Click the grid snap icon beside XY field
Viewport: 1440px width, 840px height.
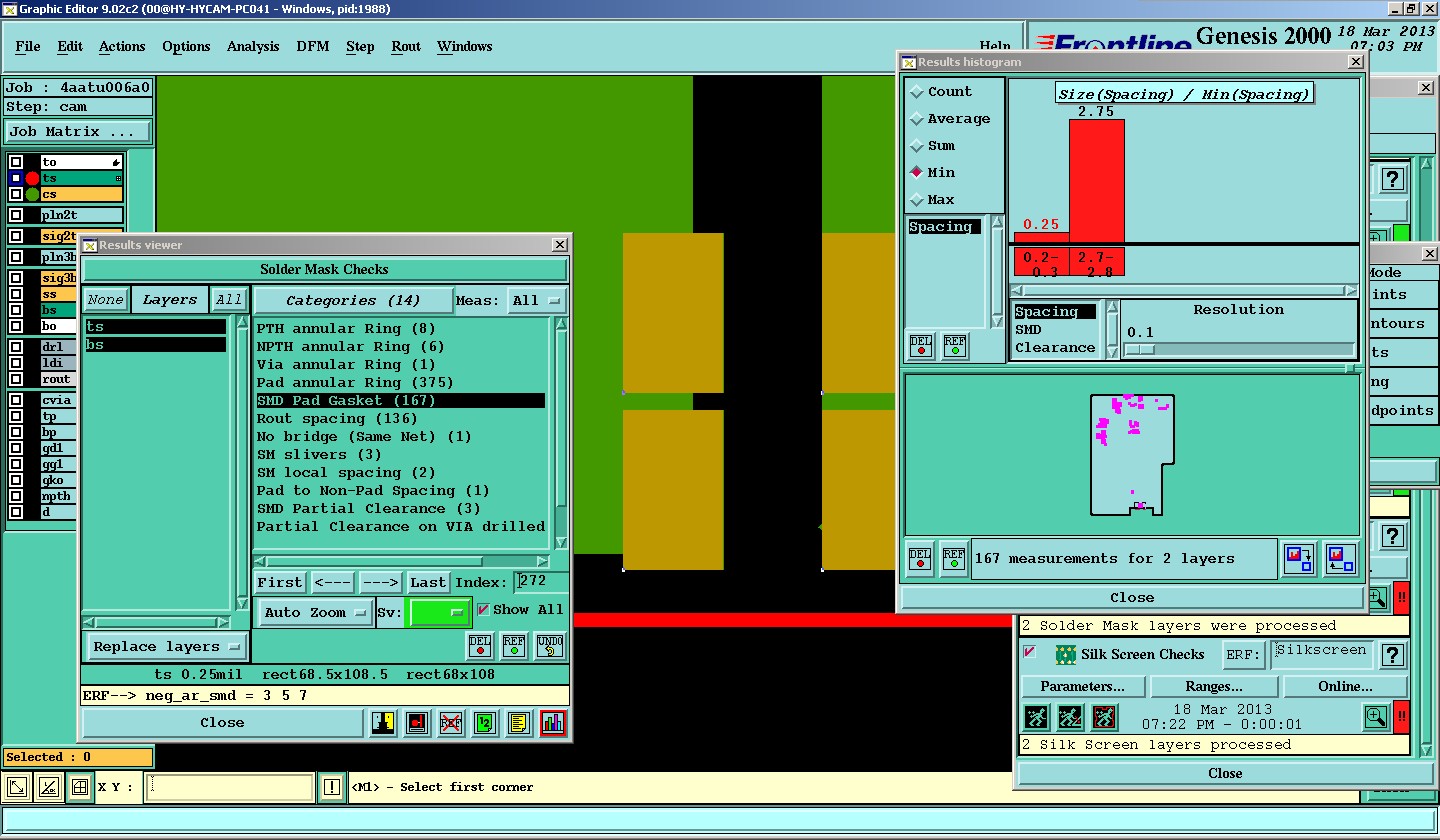click(79, 788)
